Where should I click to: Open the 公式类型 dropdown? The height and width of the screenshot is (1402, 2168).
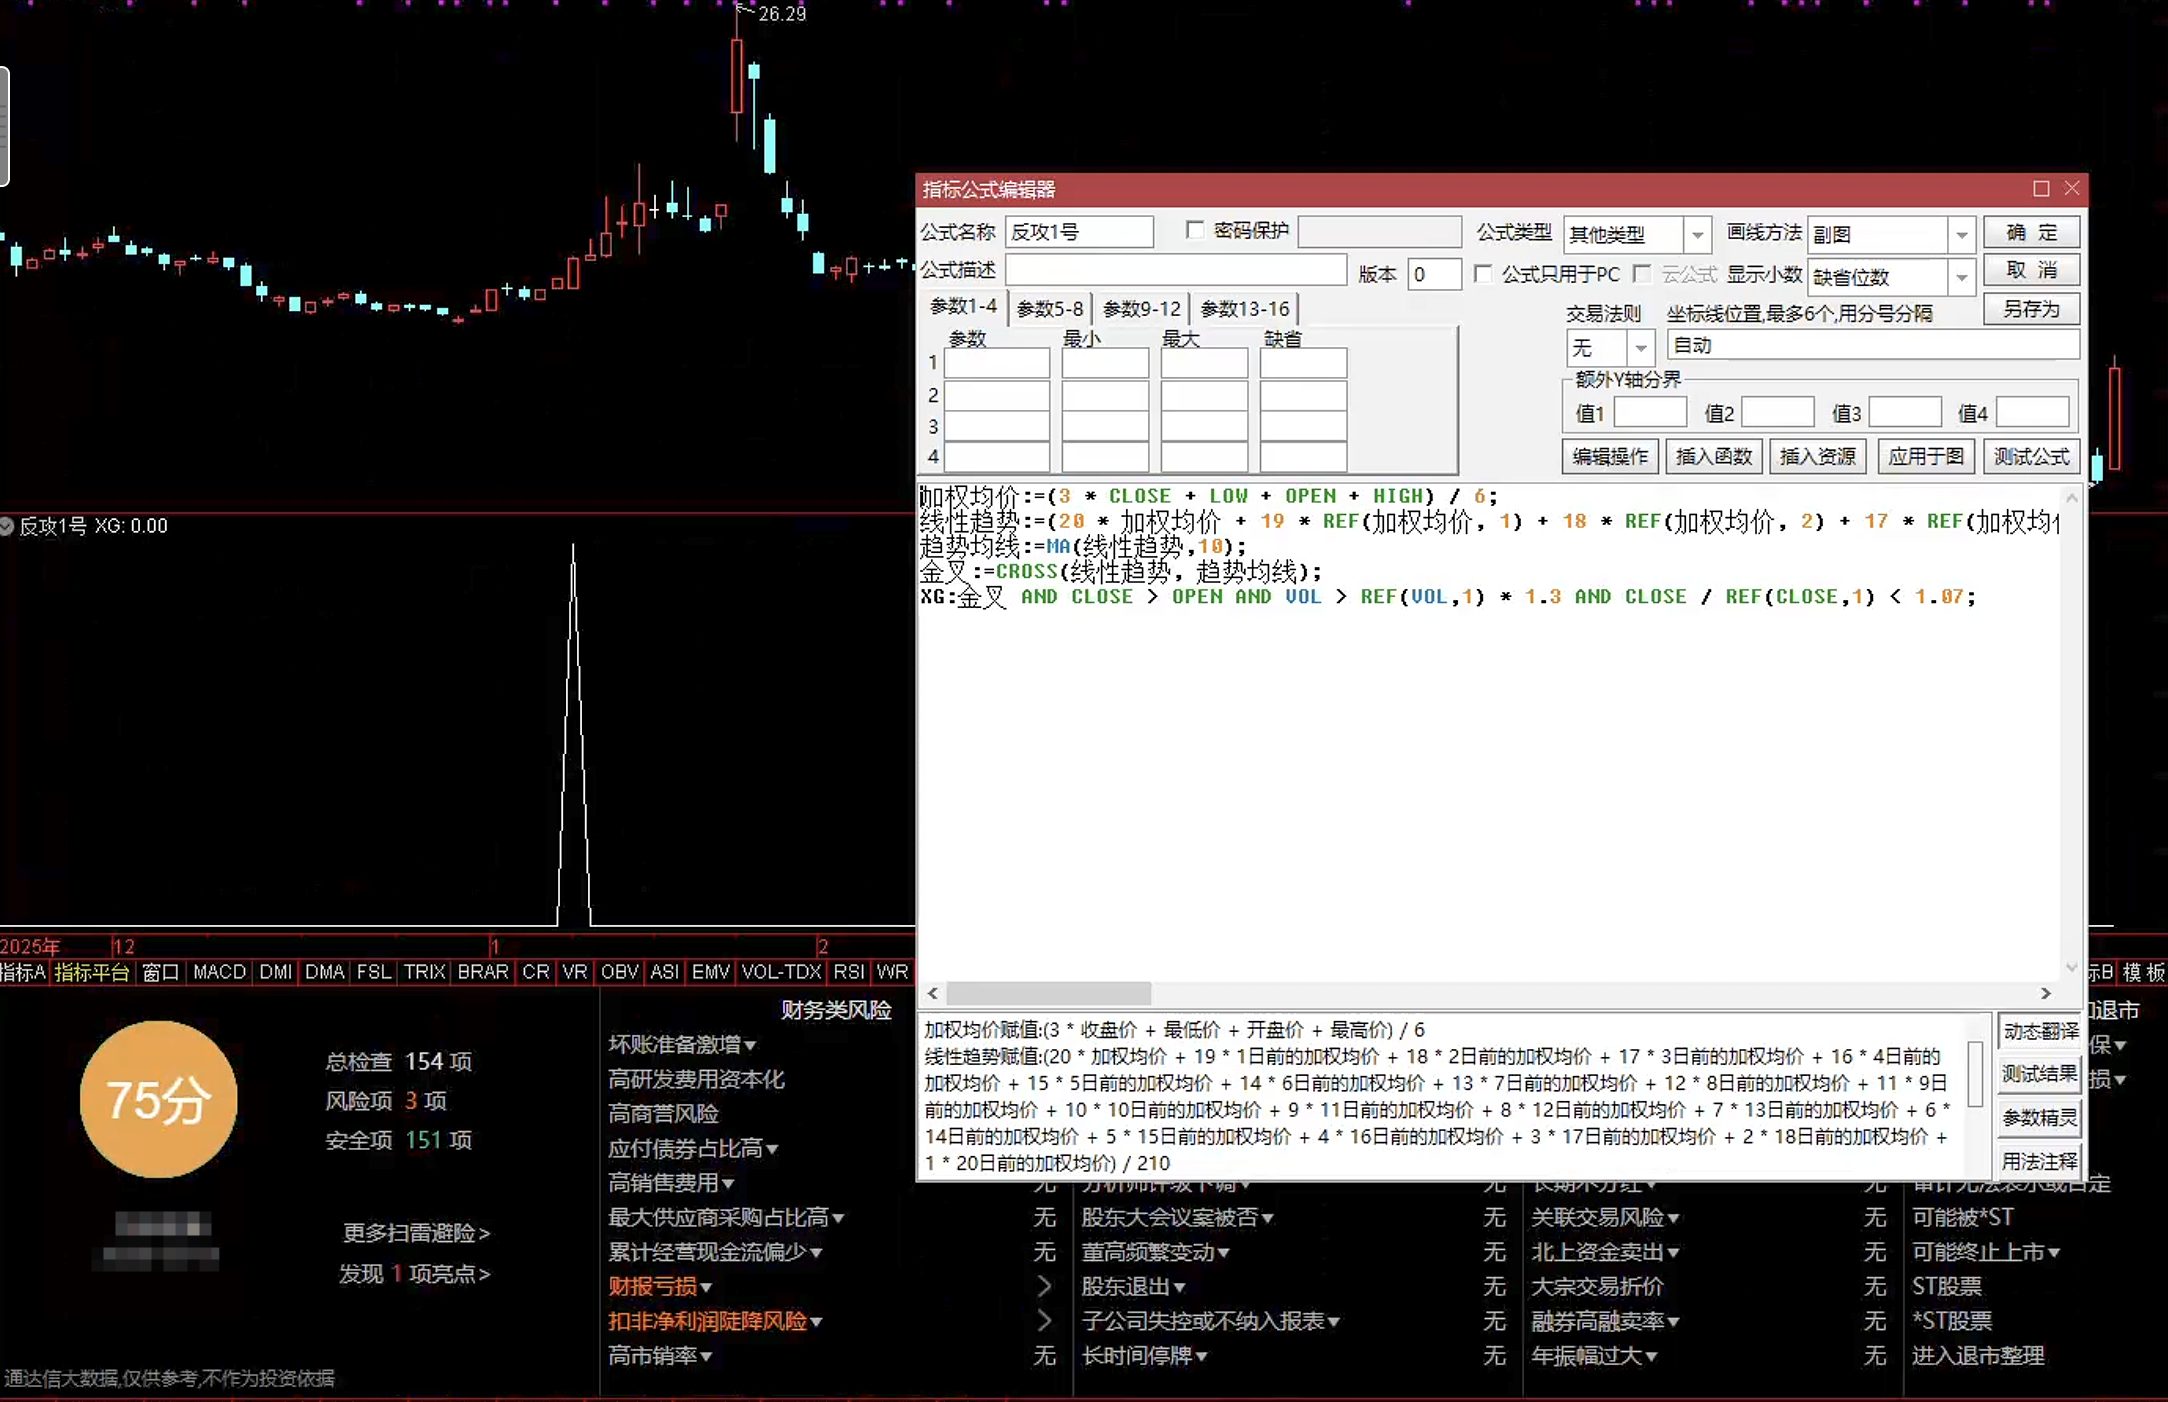[1697, 235]
